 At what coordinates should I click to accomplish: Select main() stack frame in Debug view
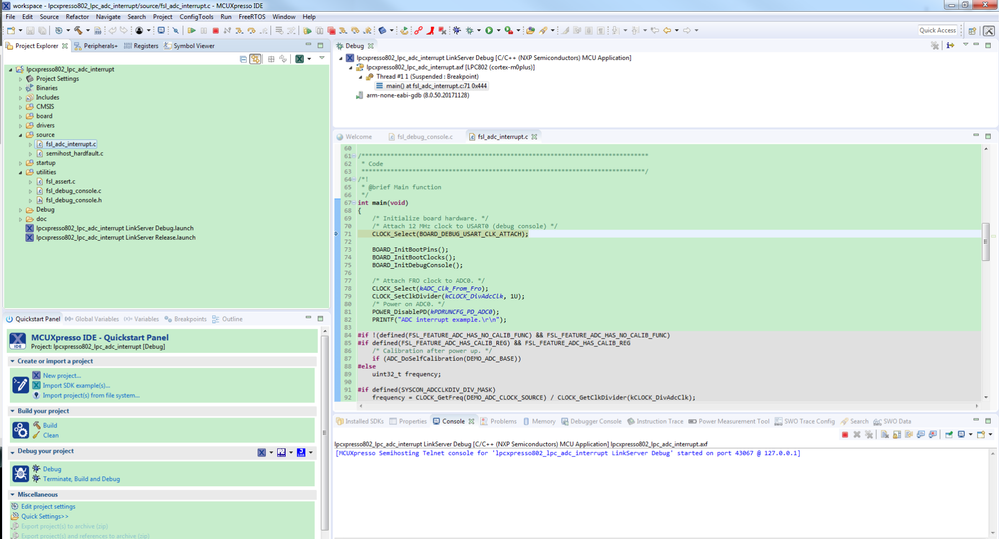pyautogui.click(x=436, y=86)
